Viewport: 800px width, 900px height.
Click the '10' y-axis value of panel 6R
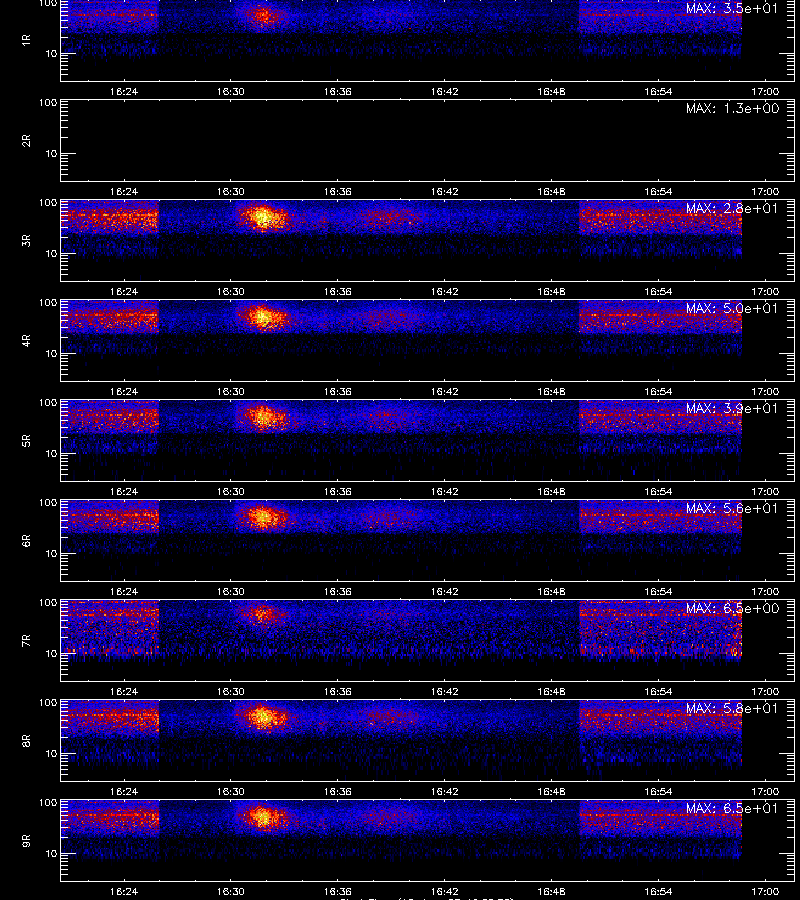coord(51,553)
